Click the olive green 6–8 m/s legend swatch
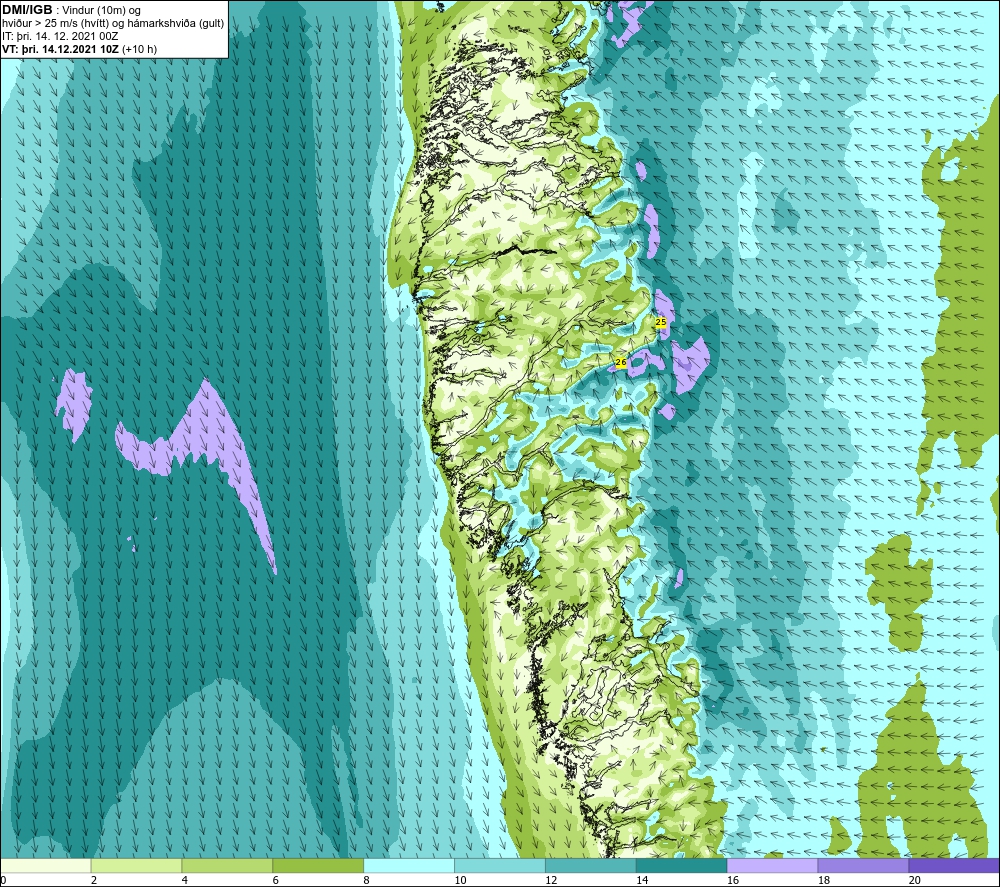 pyautogui.click(x=318, y=865)
